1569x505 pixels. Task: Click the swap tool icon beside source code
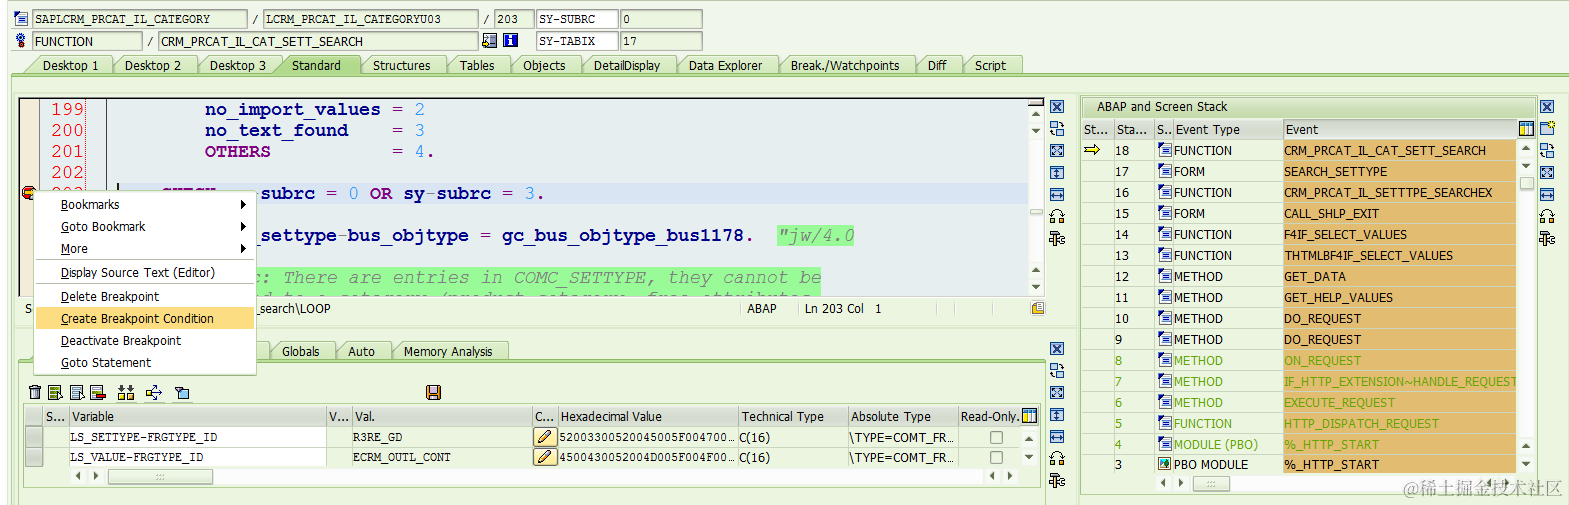[x=1057, y=129]
